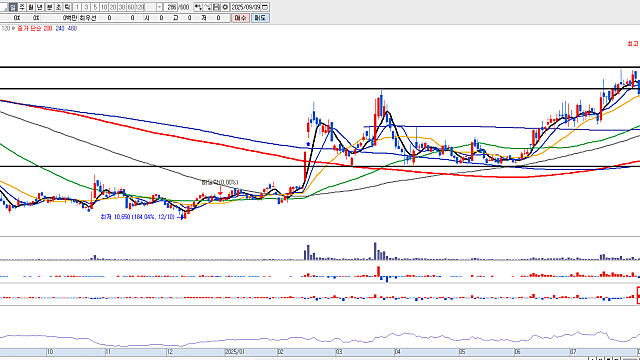
Task: Click the tallest volume bar in March
Action: 375,251
